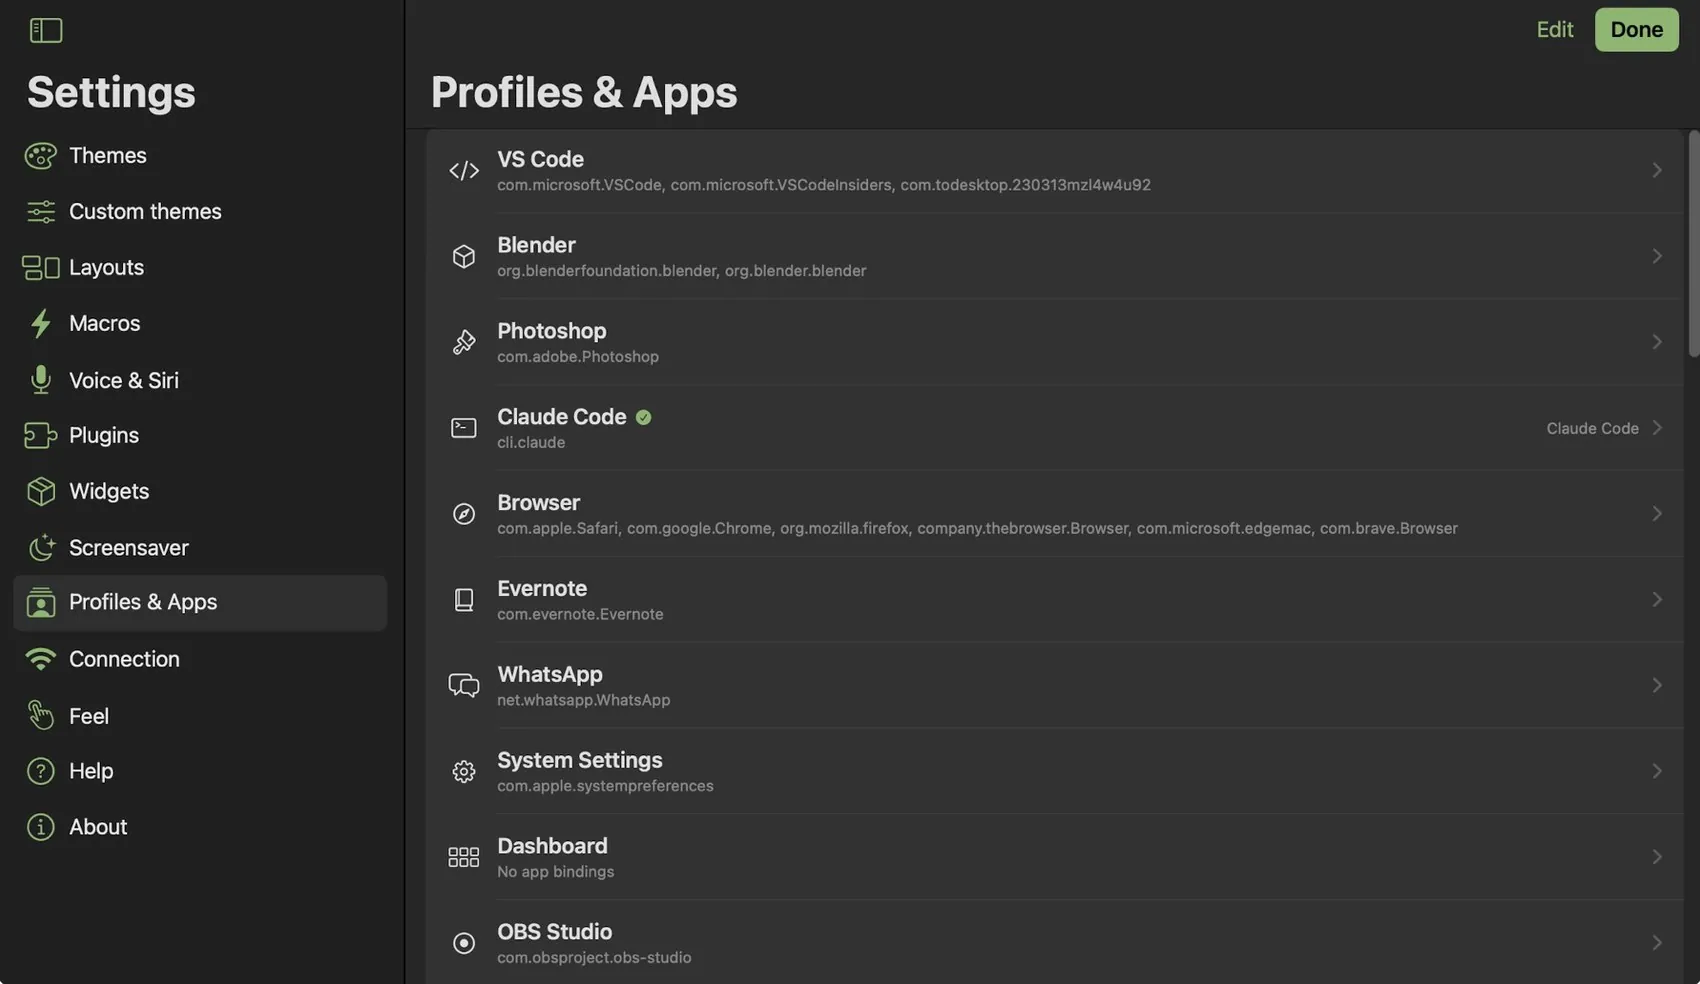The width and height of the screenshot is (1700, 984).
Task: Click the About info icon
Action: point(40,827)
